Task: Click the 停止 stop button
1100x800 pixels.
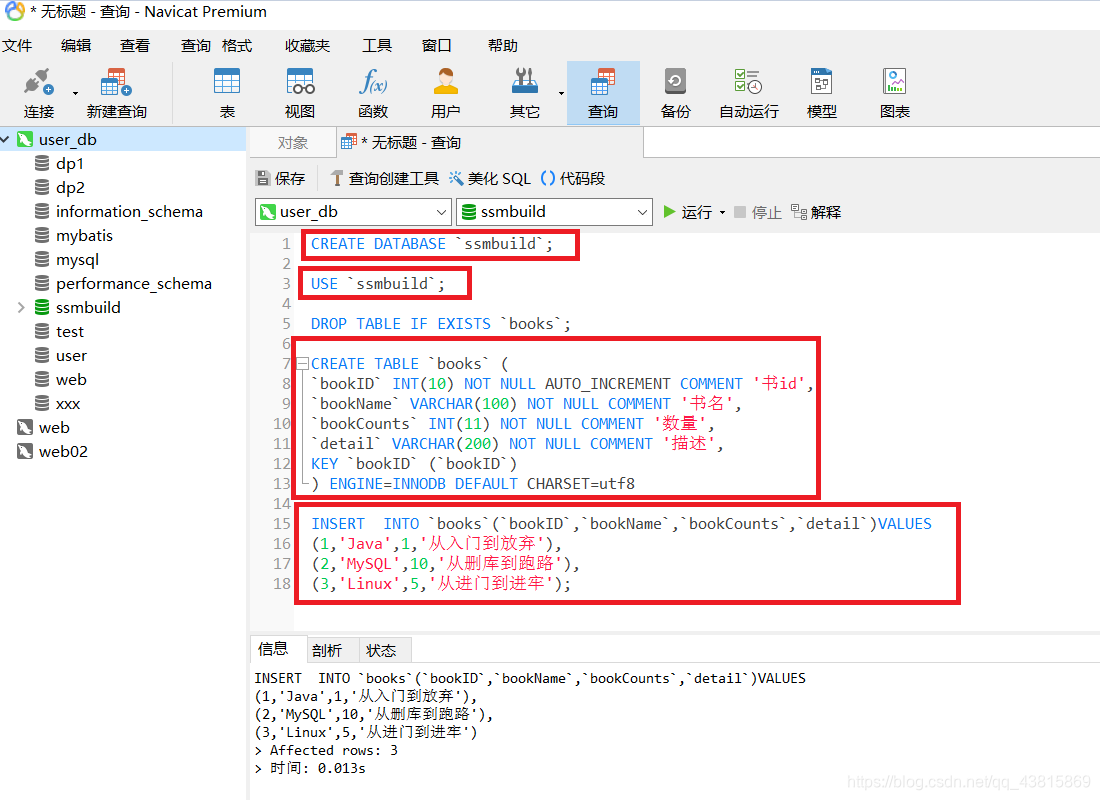Action: (758, 212)
